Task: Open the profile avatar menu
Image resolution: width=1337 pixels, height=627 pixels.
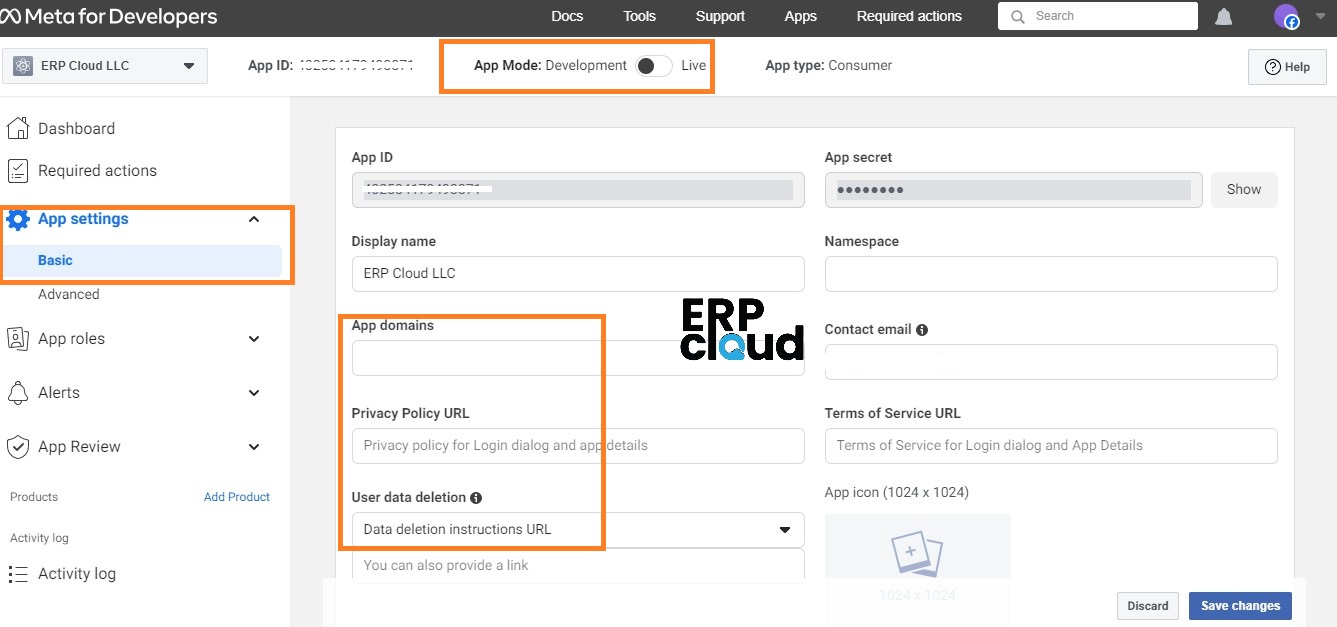Action: (x=1286, y=17)
